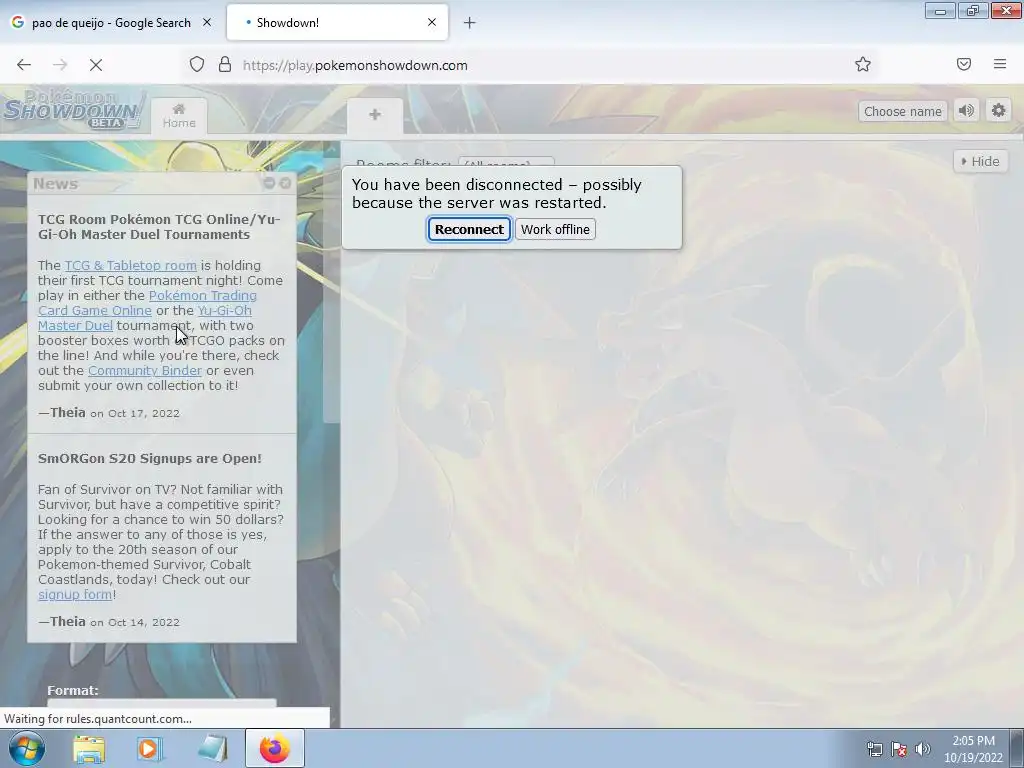The height and width of the screenshot is (768, 1024).
Task: Reconnect to the Showdown server
Action: (x=469, y=229)
